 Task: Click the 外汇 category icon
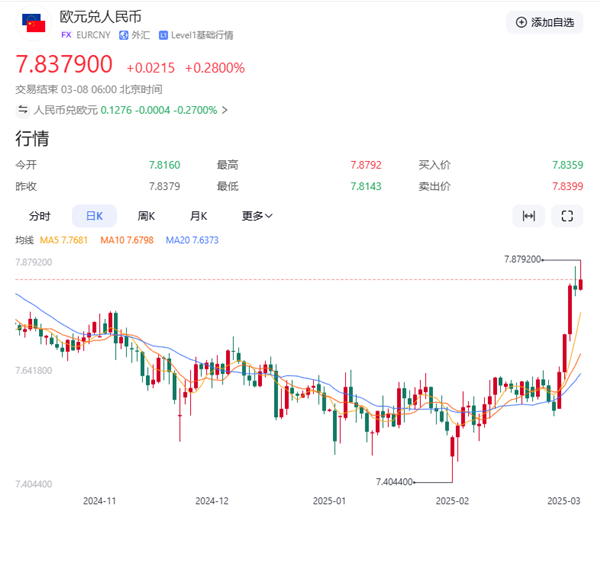(x=123, y=35)
